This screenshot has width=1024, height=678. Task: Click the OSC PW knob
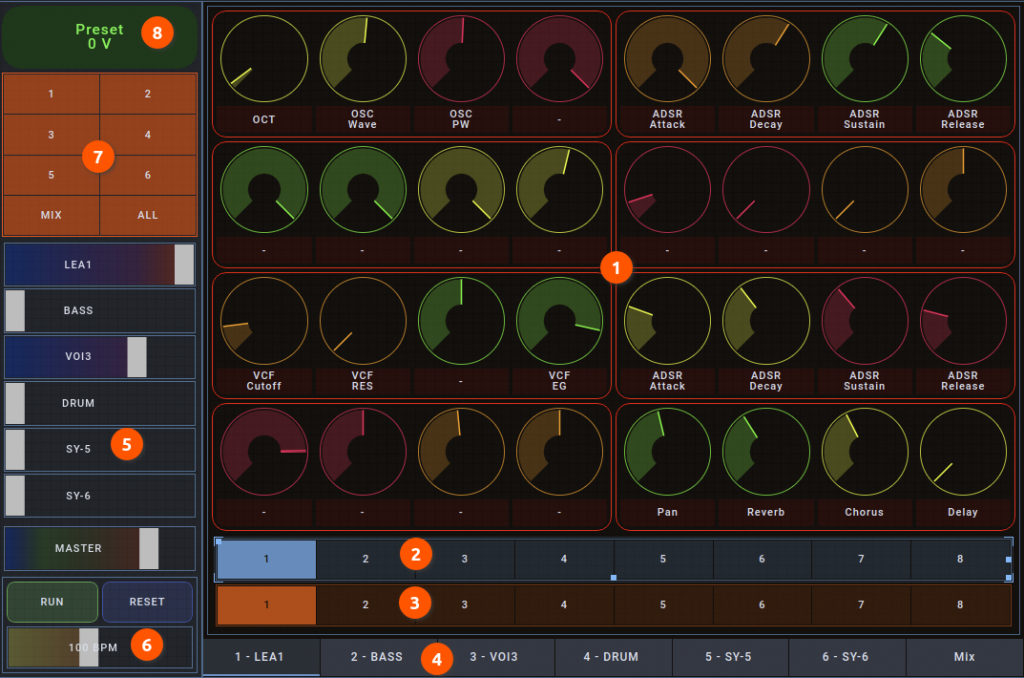461,59
